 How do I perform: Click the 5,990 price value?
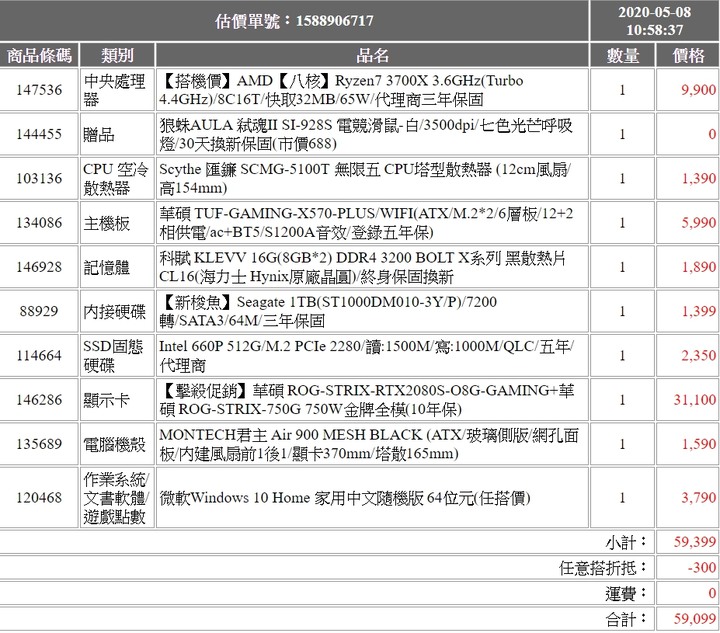(698, 223)
